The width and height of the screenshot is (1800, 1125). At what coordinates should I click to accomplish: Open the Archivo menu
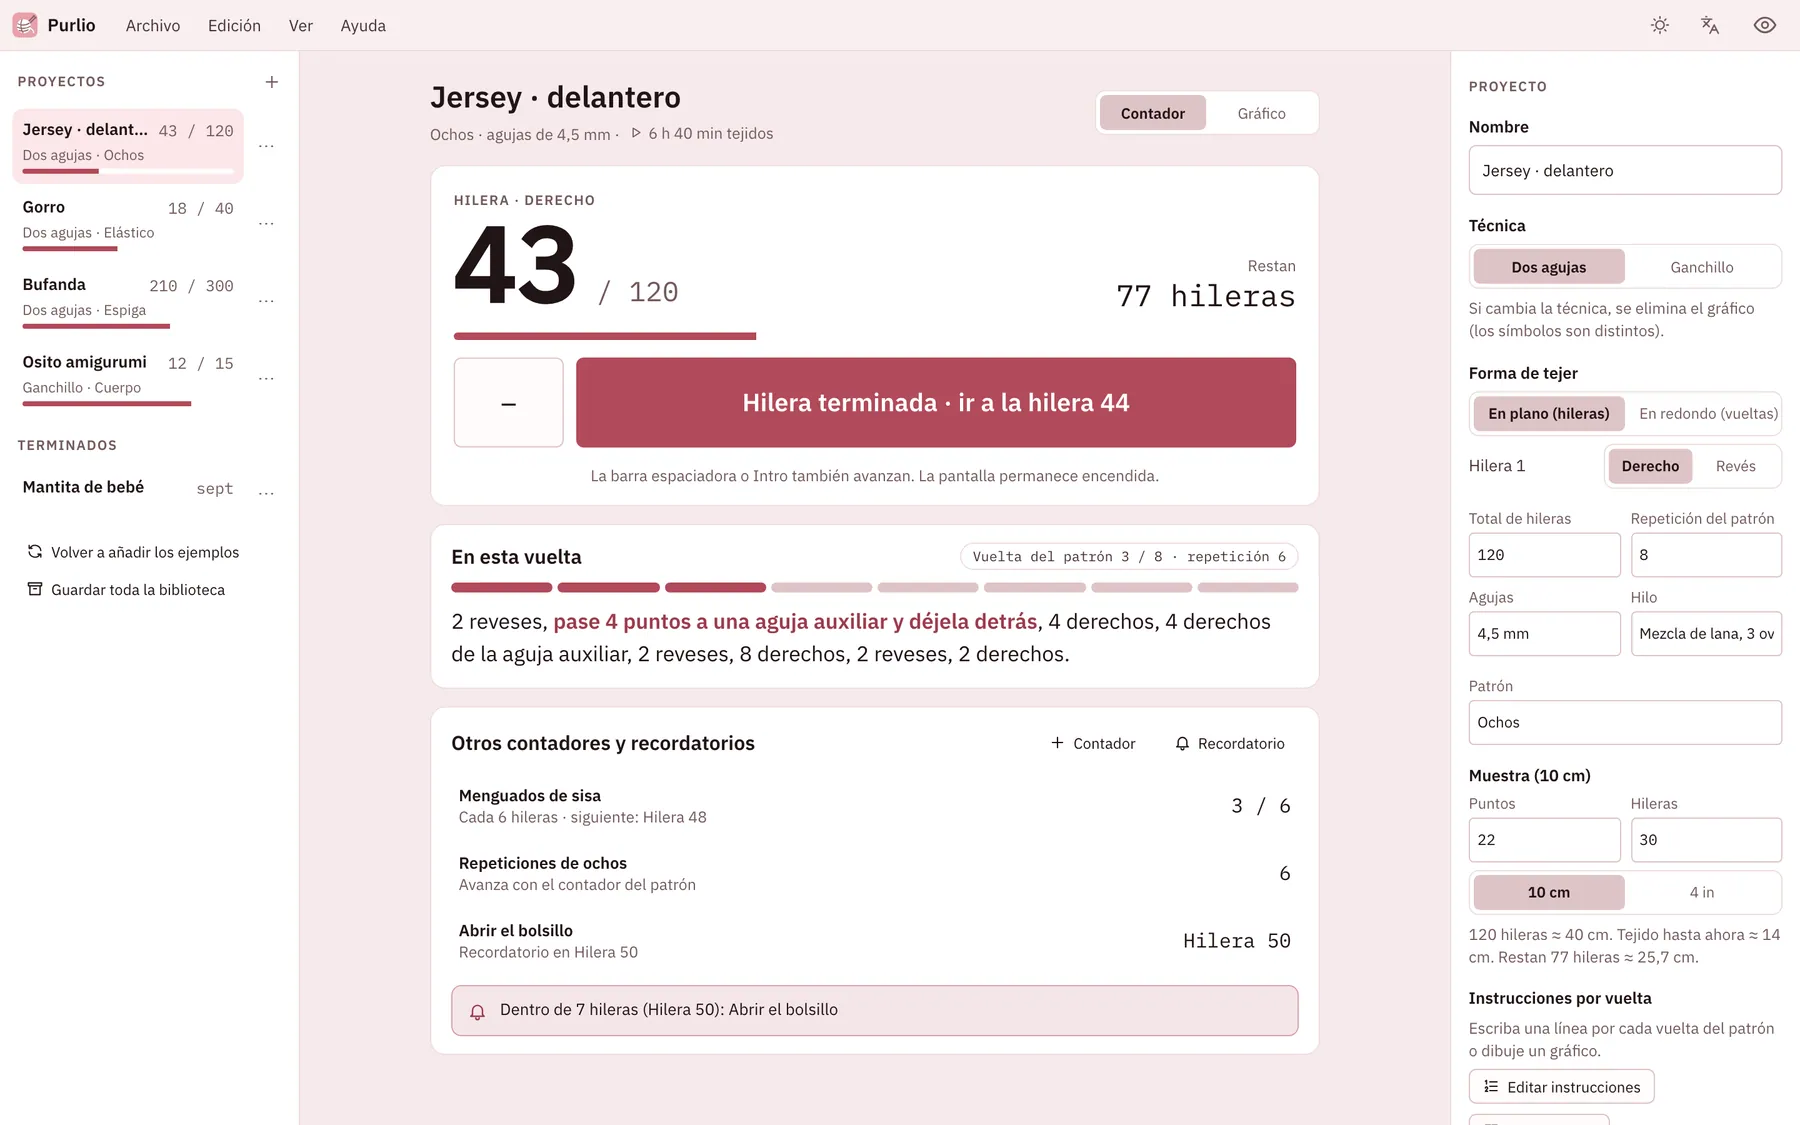pyautogui.click(x=153, y=26)
